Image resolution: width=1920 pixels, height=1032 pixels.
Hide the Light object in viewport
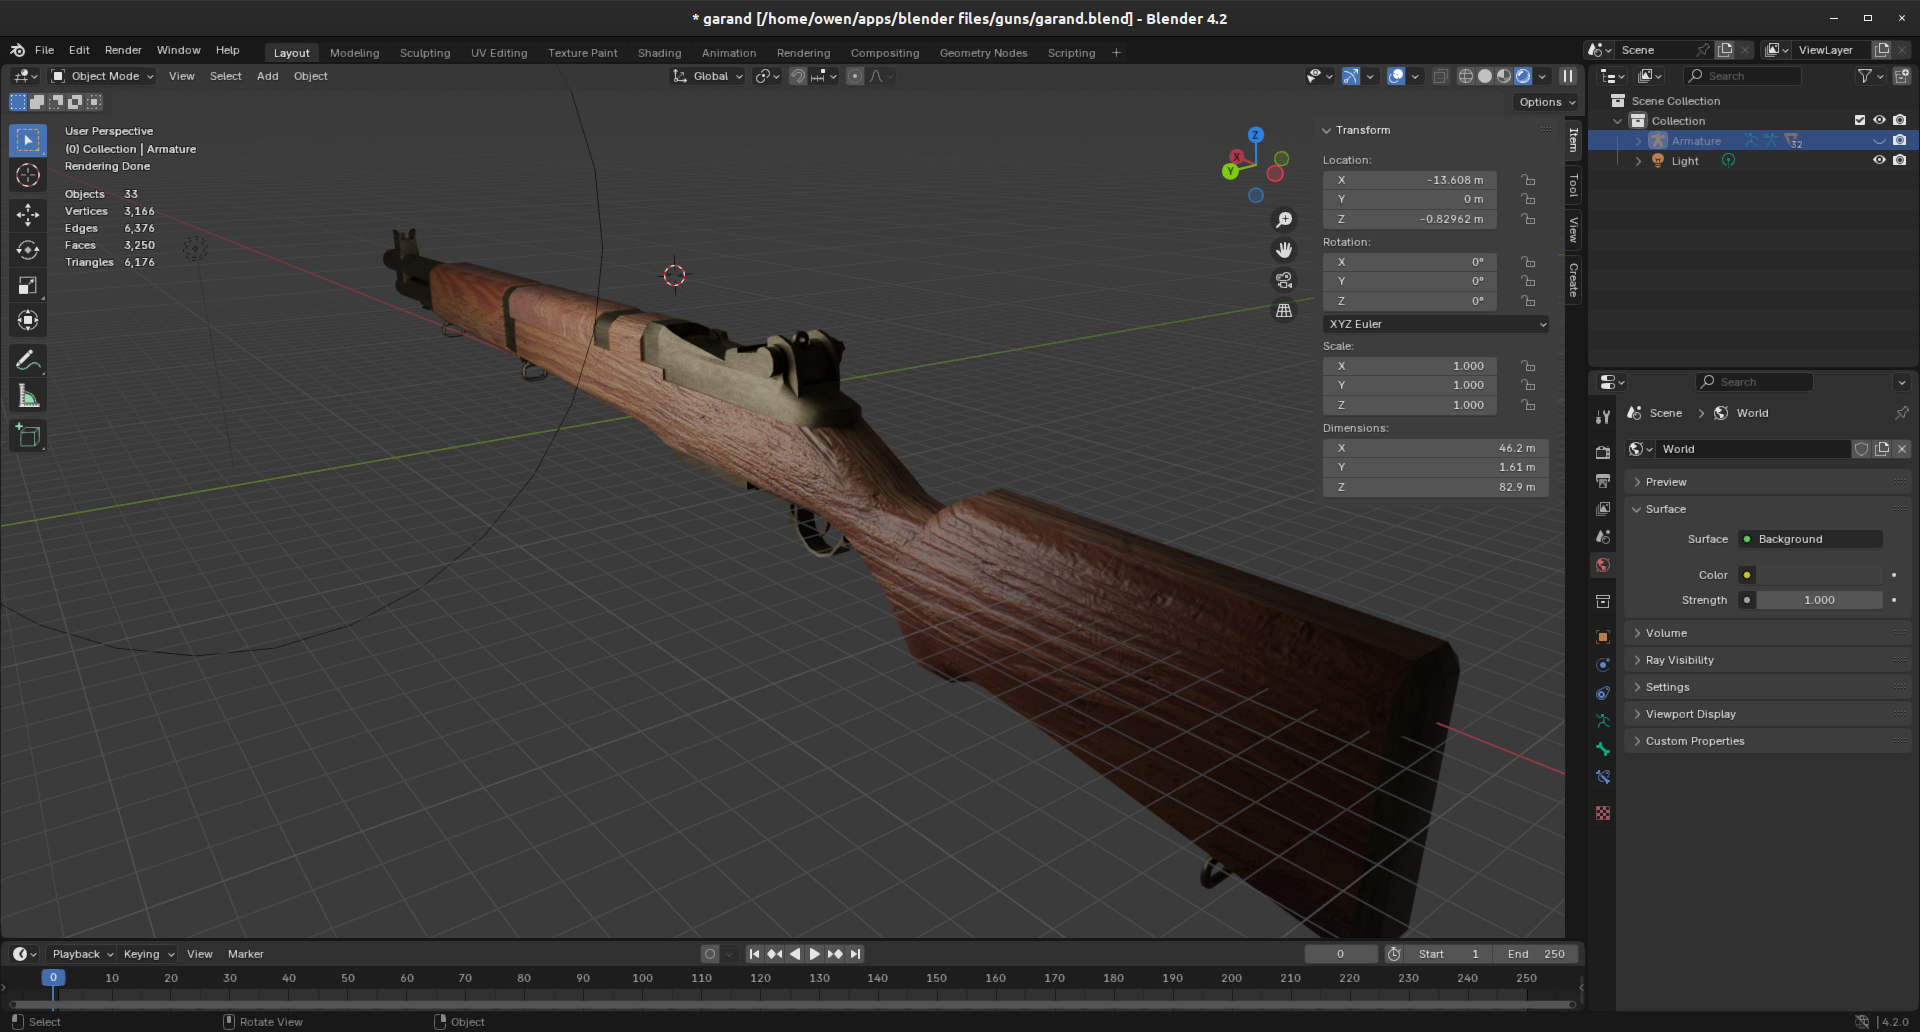[1880, 160]
